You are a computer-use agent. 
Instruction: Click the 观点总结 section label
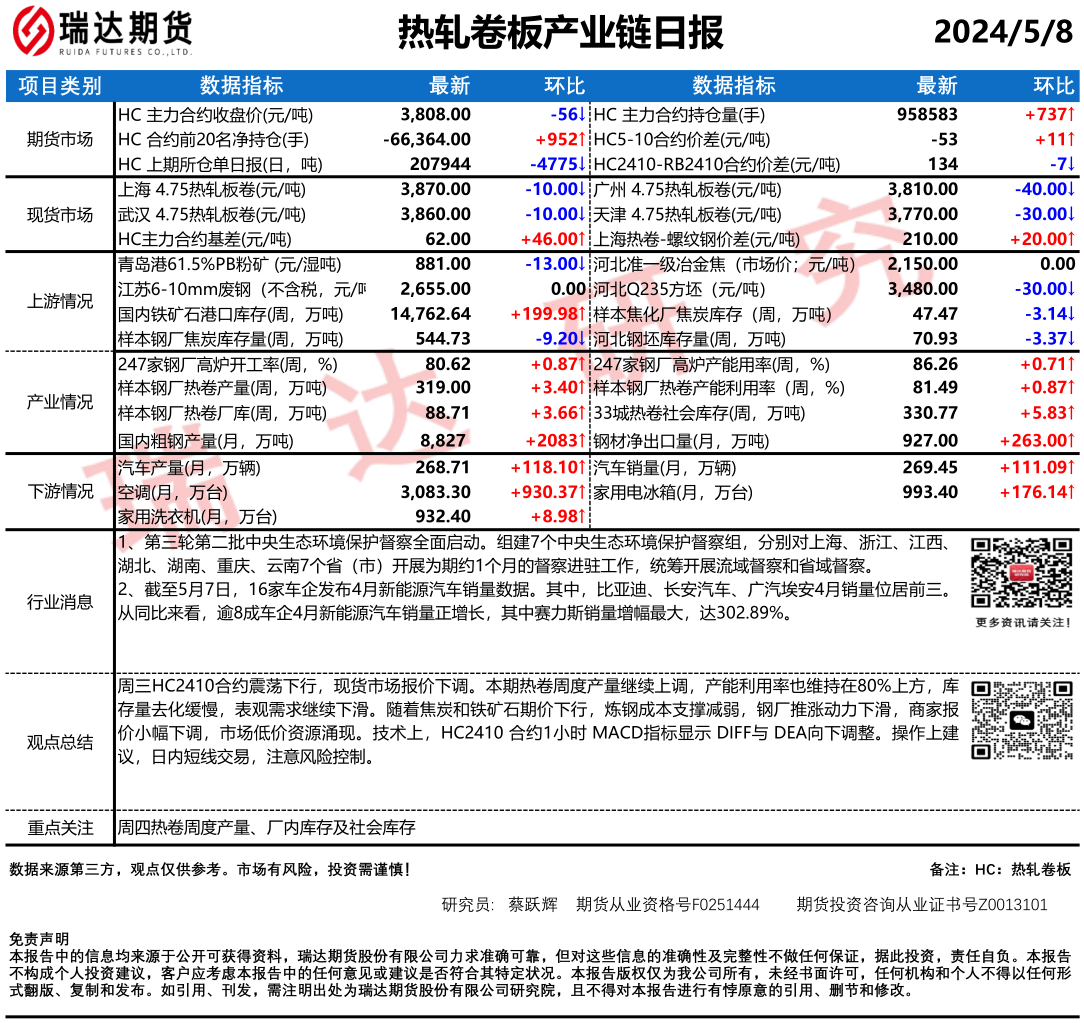click(60, 742)
